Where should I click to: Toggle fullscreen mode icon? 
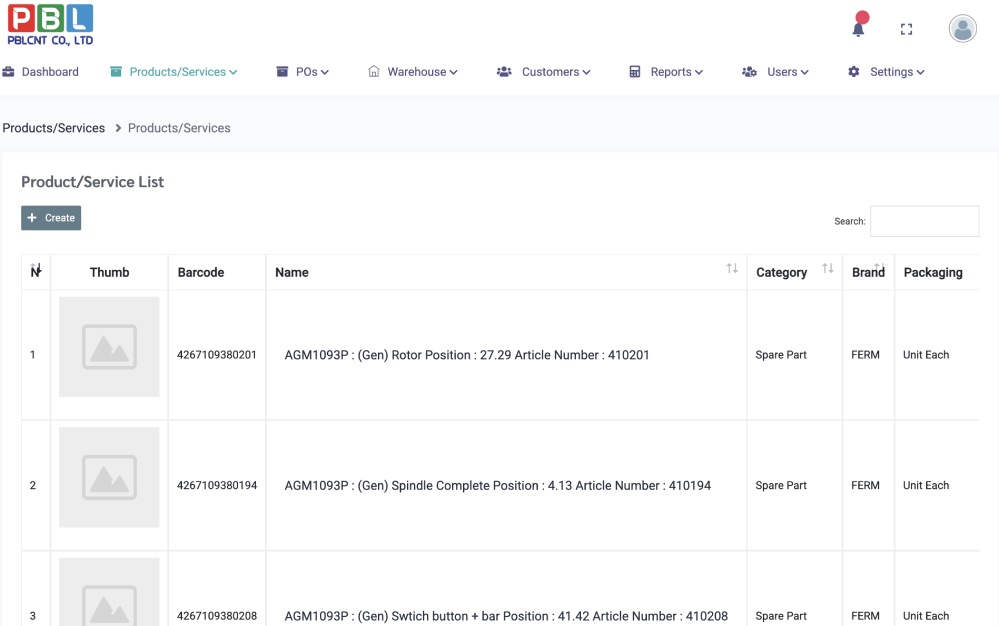(x=906, y=30)
